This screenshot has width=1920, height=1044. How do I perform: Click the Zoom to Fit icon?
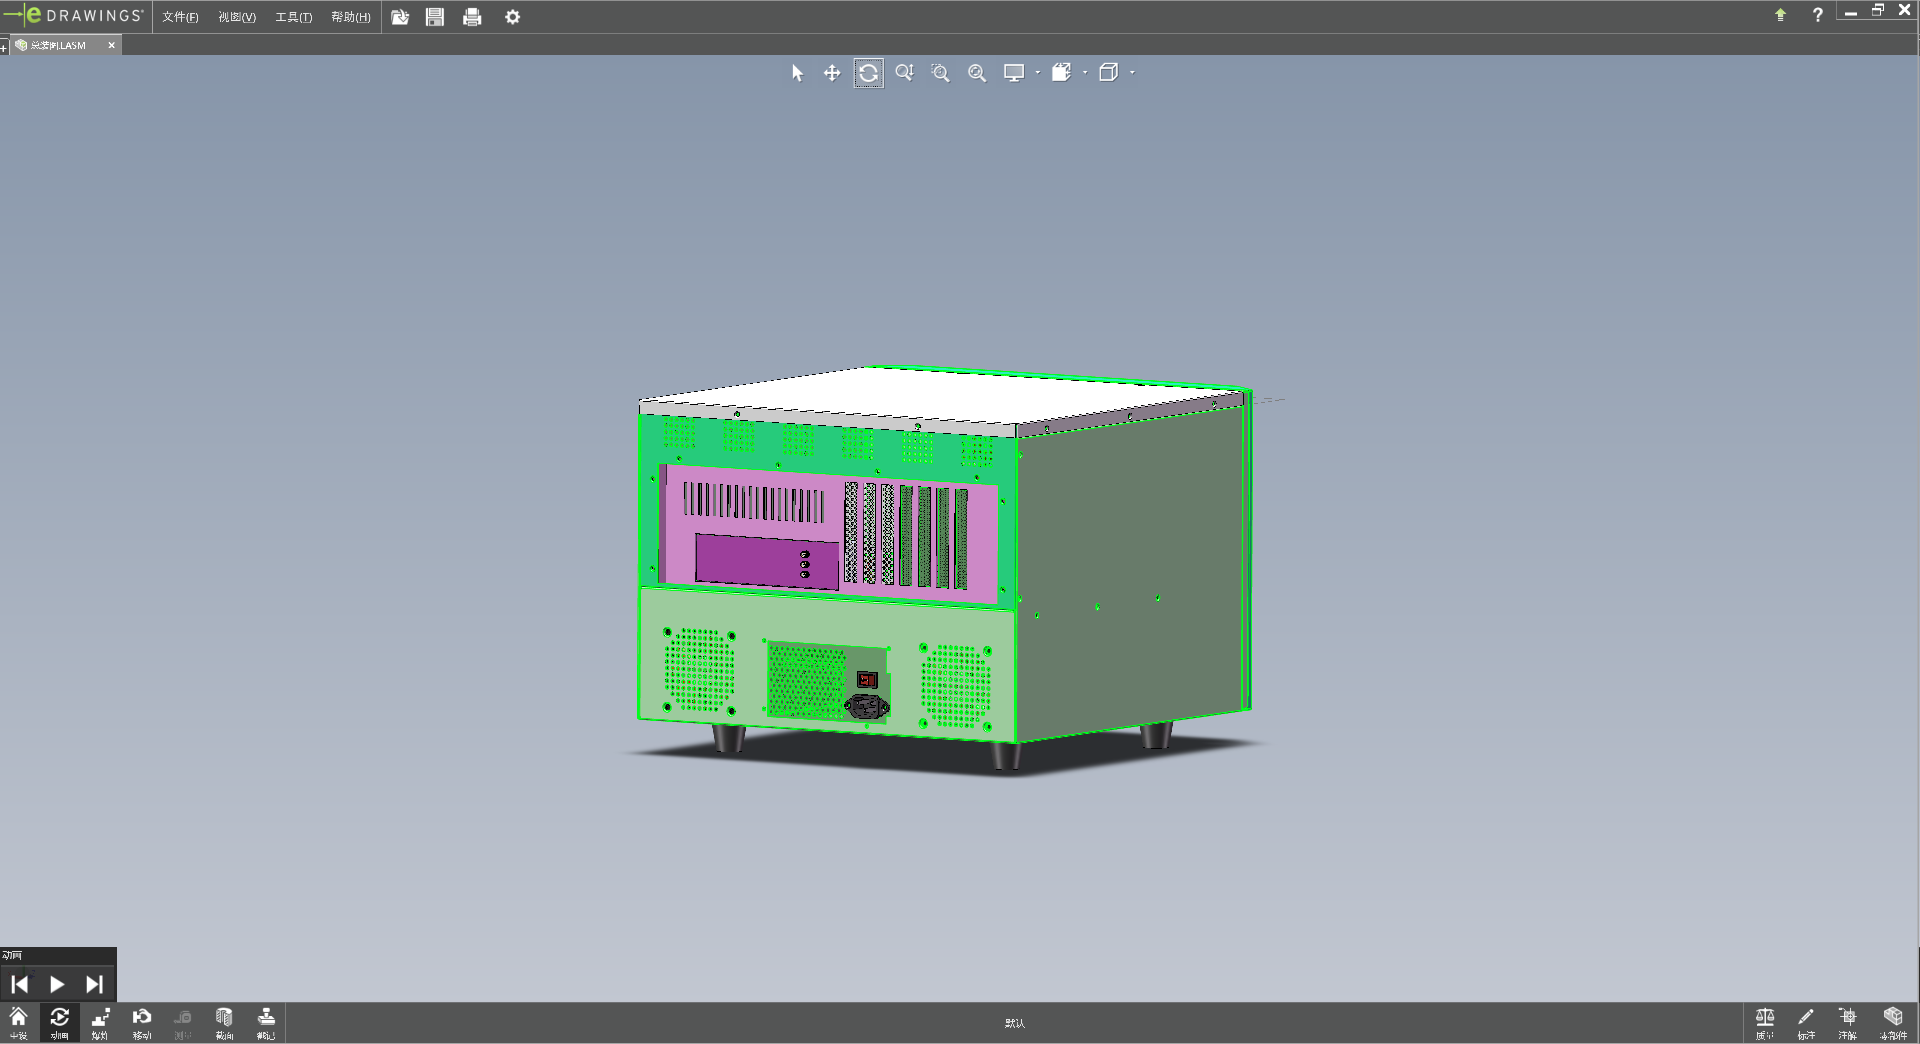coord(977,73)
